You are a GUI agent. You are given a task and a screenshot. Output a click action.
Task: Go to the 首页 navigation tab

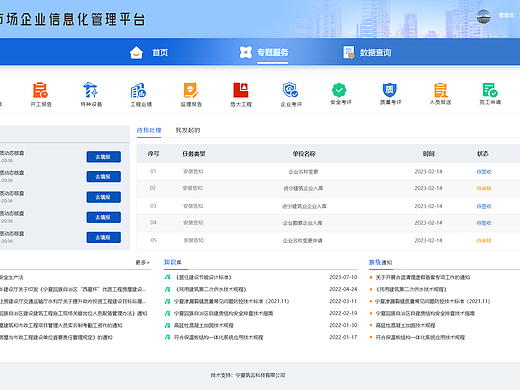tap(160, 53)
